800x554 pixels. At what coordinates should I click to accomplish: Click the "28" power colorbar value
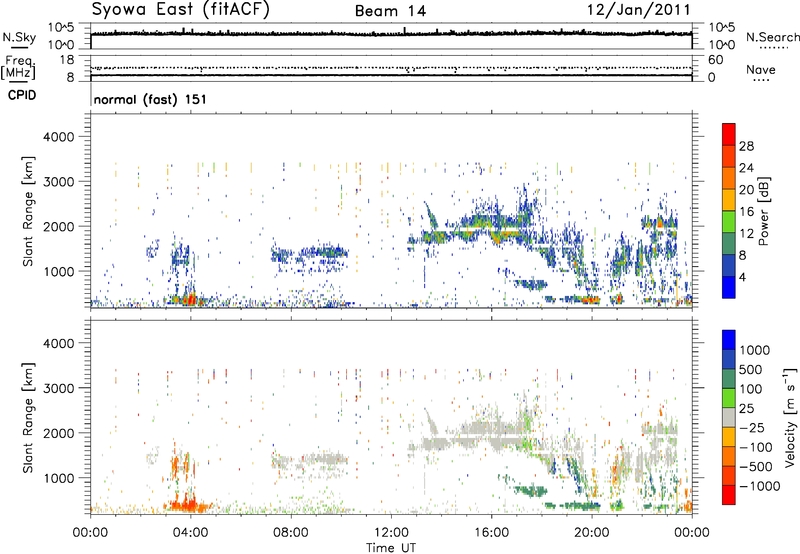pos(746,146)
